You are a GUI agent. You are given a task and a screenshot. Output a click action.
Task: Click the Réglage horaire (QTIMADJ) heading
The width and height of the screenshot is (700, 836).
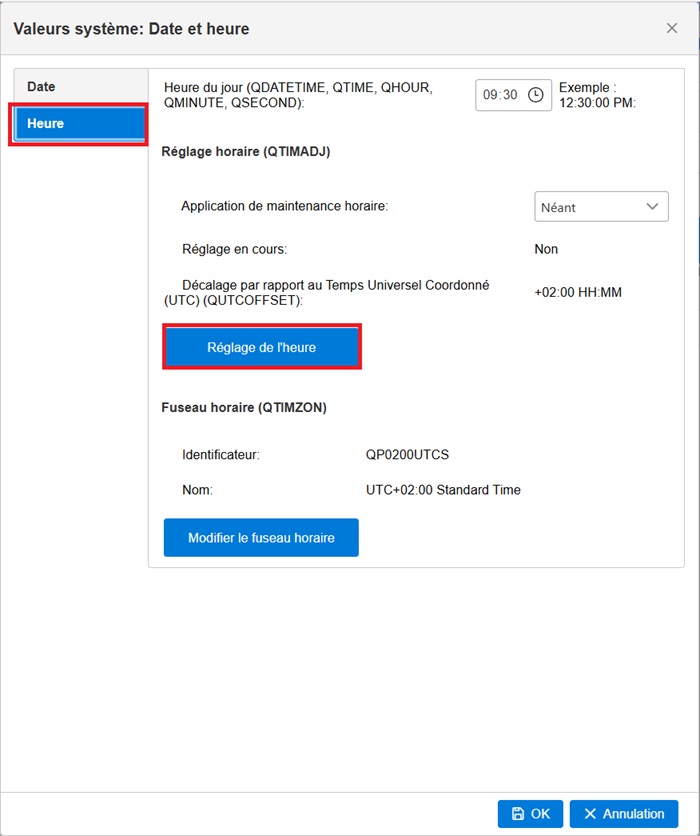245,152
